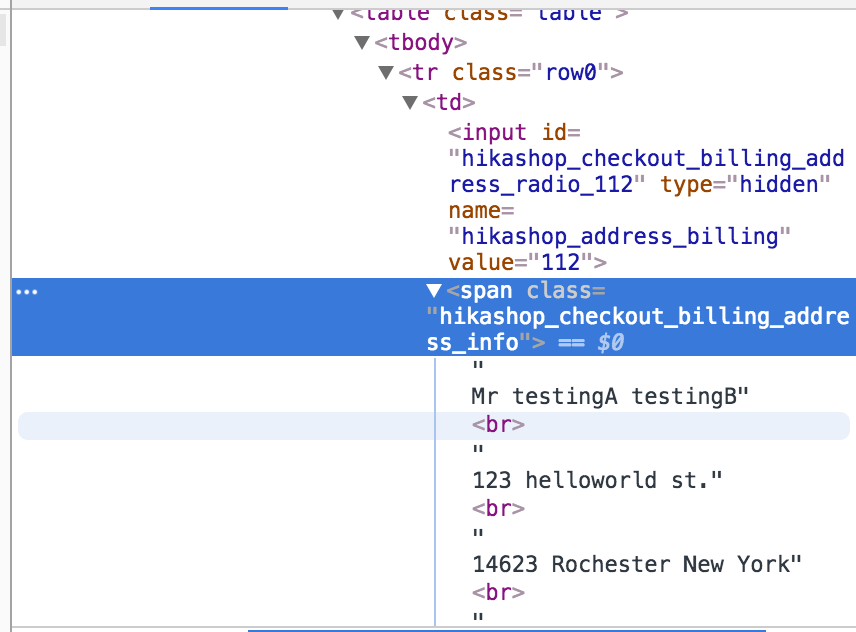Select the br tag after testingB
Viewport: 856px width, 632px height.
click(498, 425)
